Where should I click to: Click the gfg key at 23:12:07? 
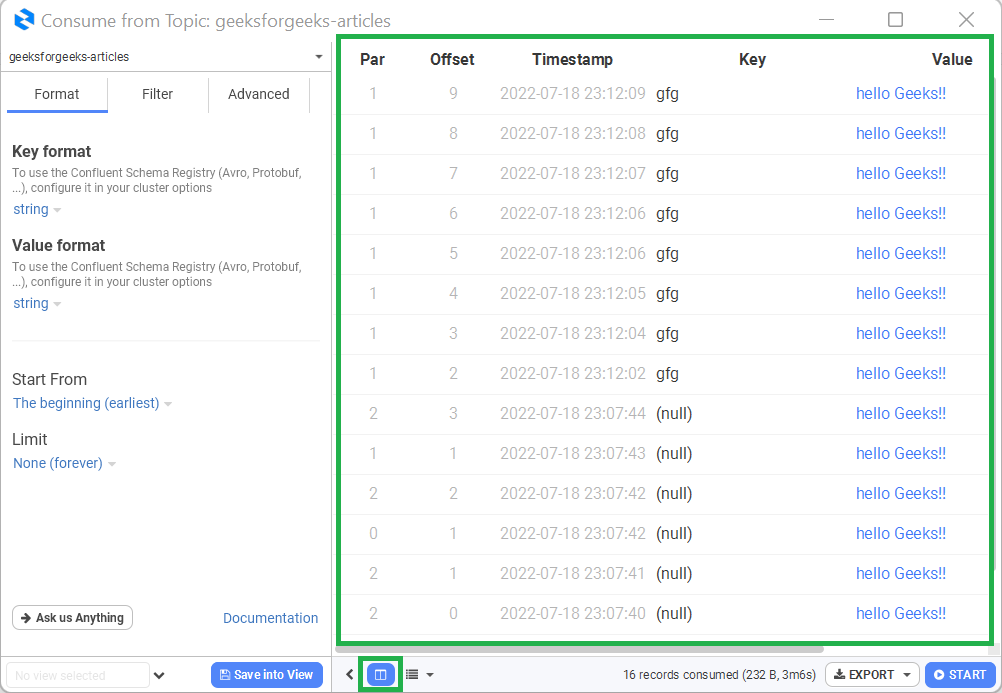(667, 175)
